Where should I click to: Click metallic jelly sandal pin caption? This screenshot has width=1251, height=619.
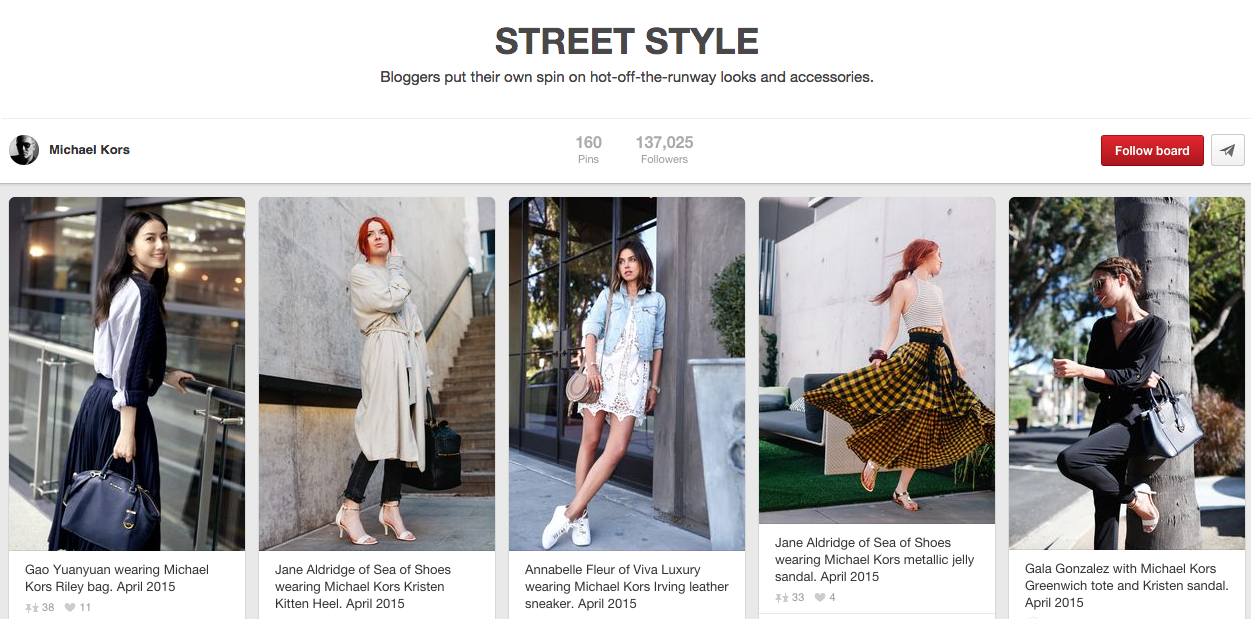point(874,560)
